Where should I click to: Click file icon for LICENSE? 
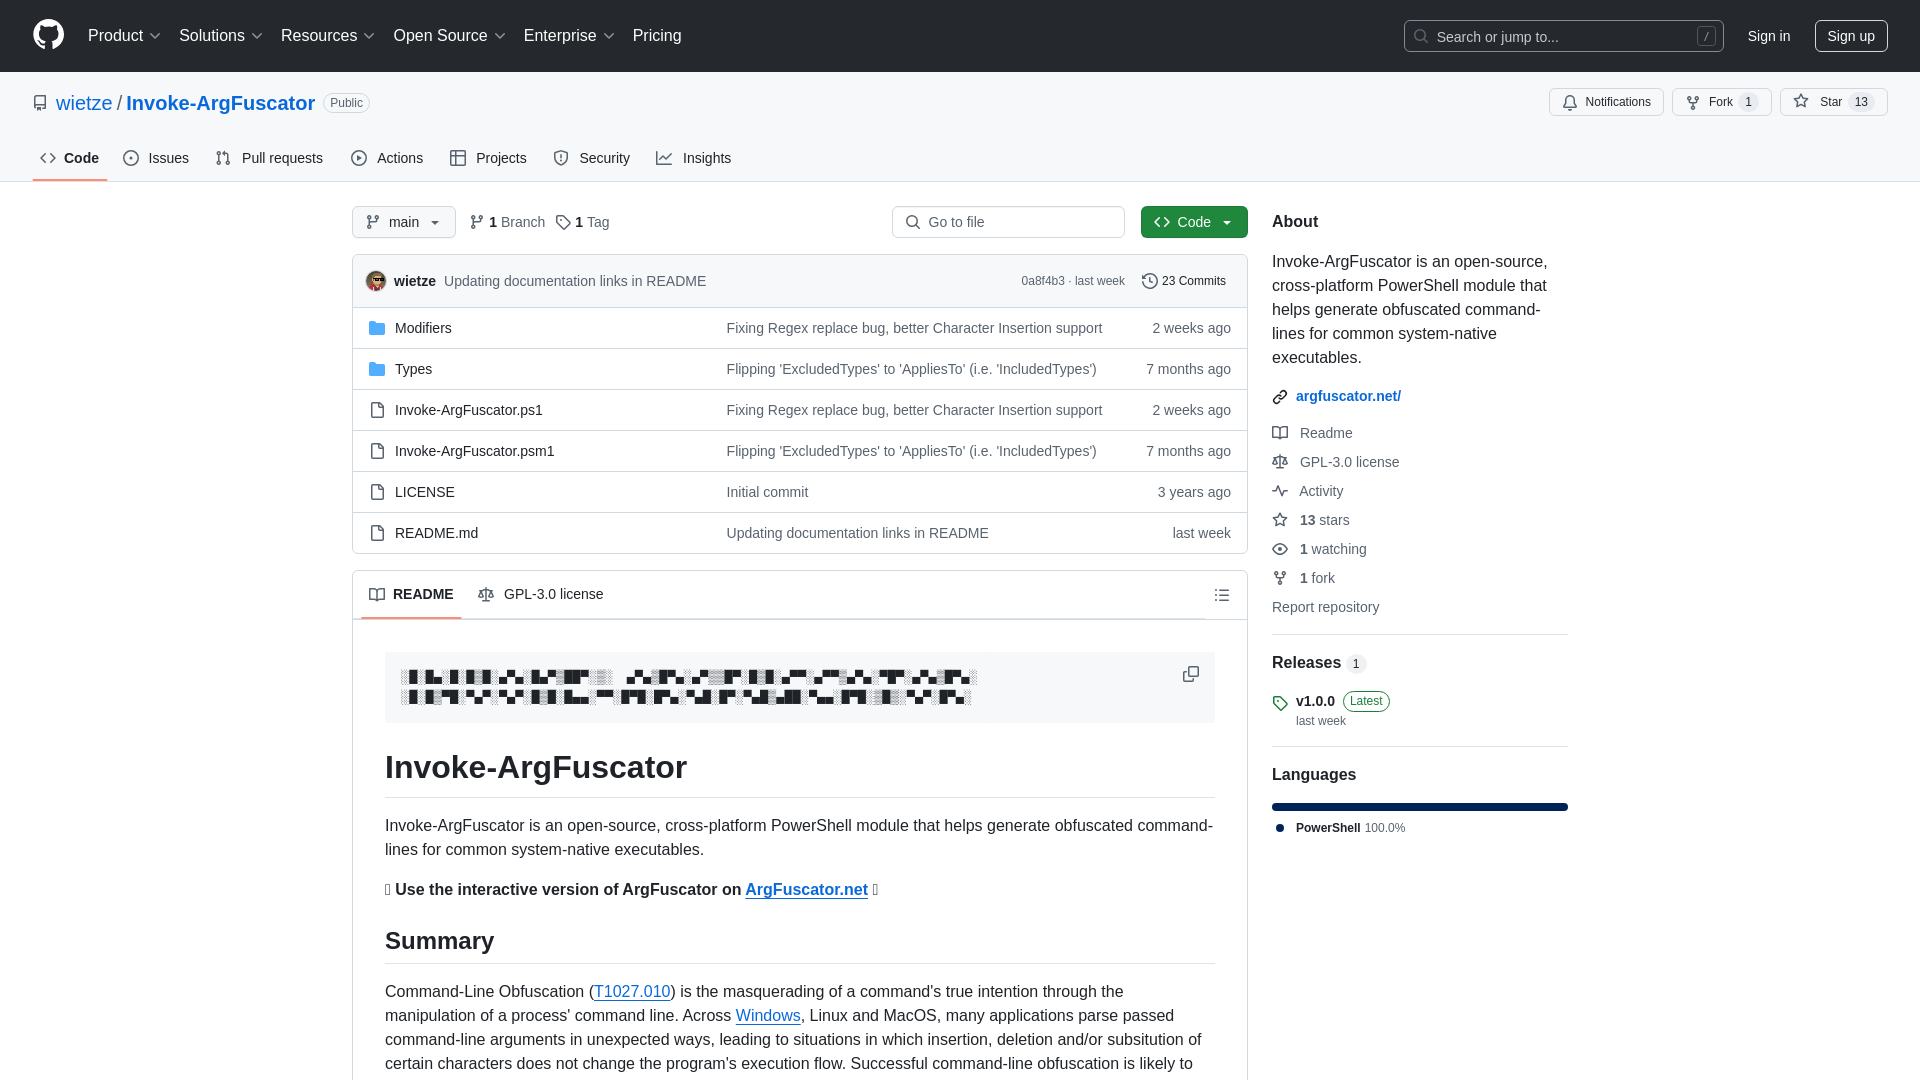pyautogui.click(x=377, y=492)
